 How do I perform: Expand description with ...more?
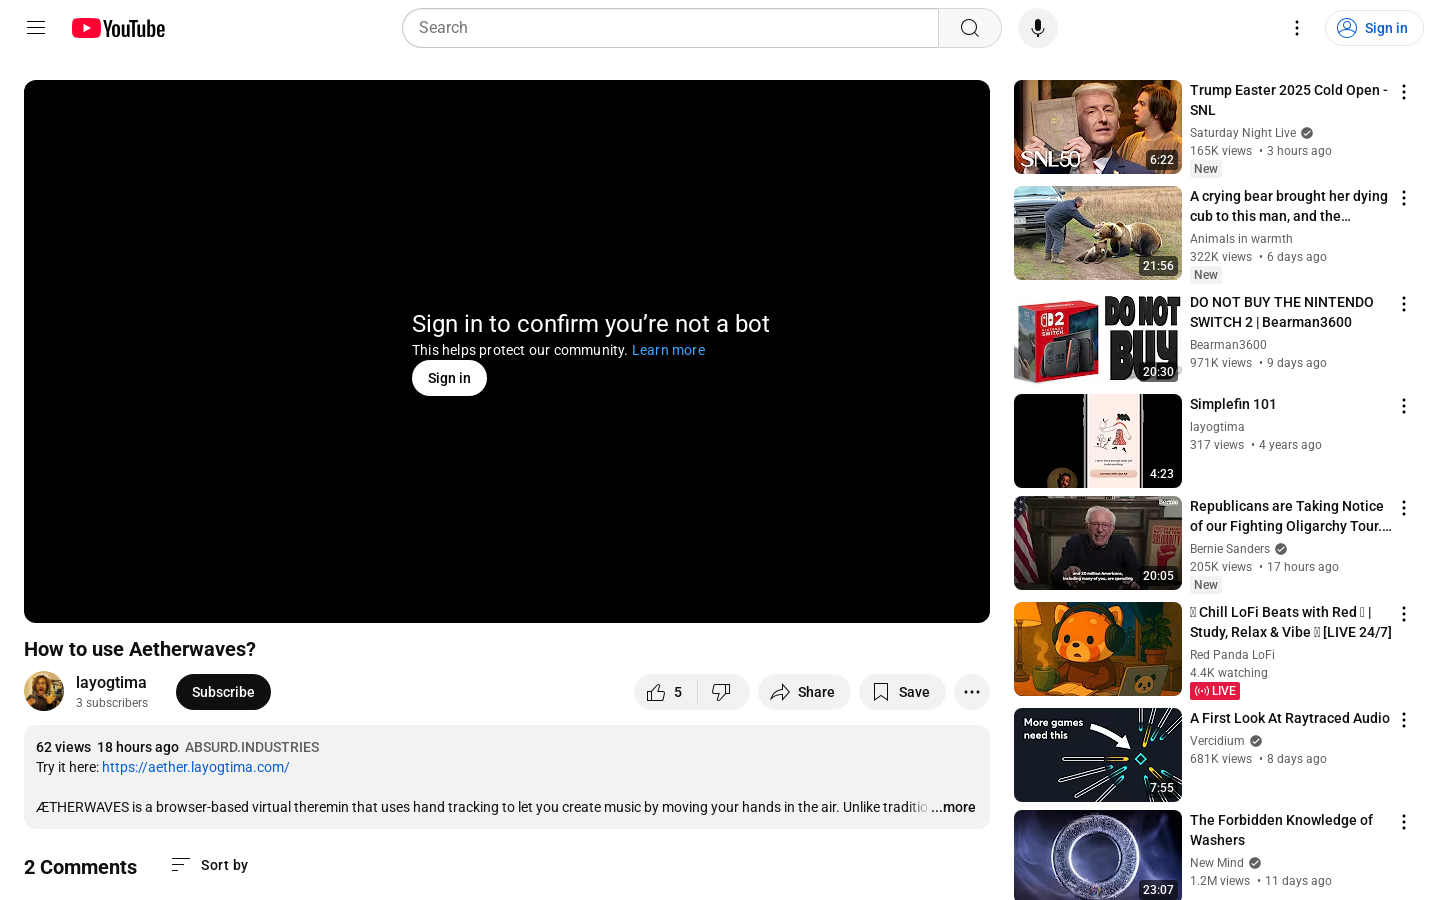click(x=953, y=807)
